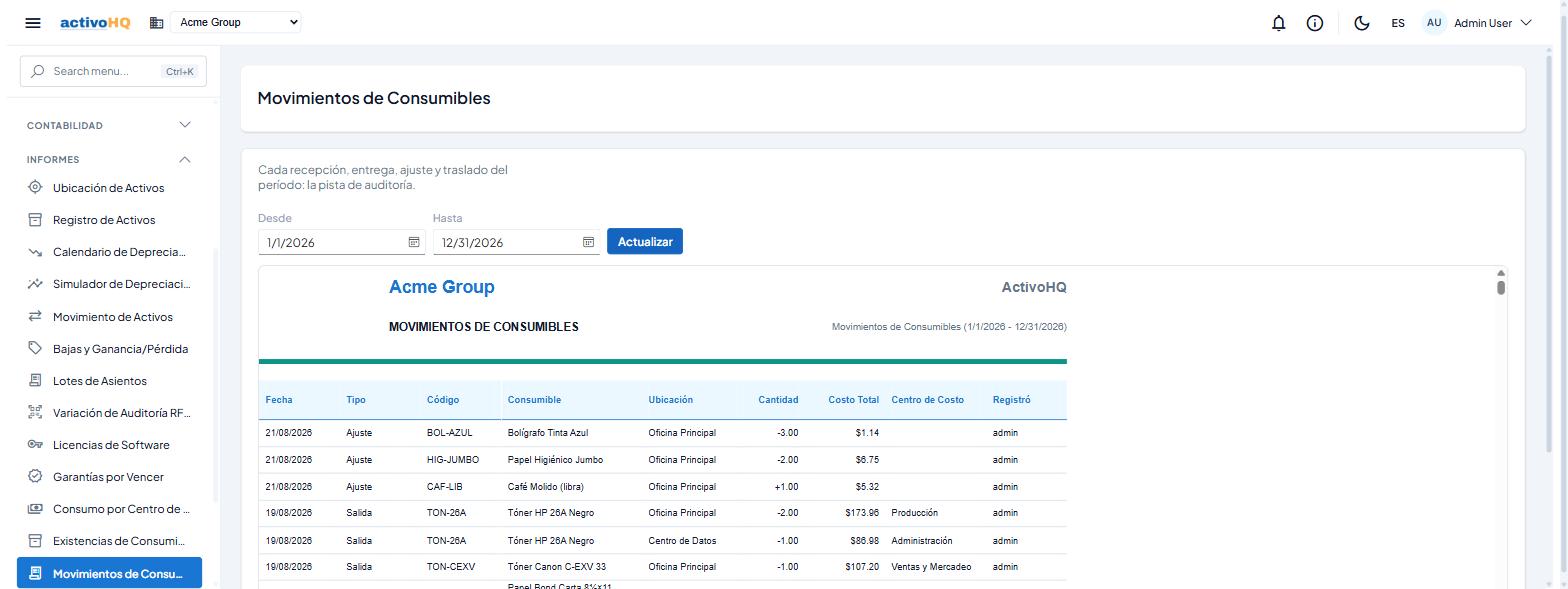Image resolution: width=1568 pixels, height=589 pixels.
Task: Click the TON-CEXV code cell
Action: [x=451, y=567]
